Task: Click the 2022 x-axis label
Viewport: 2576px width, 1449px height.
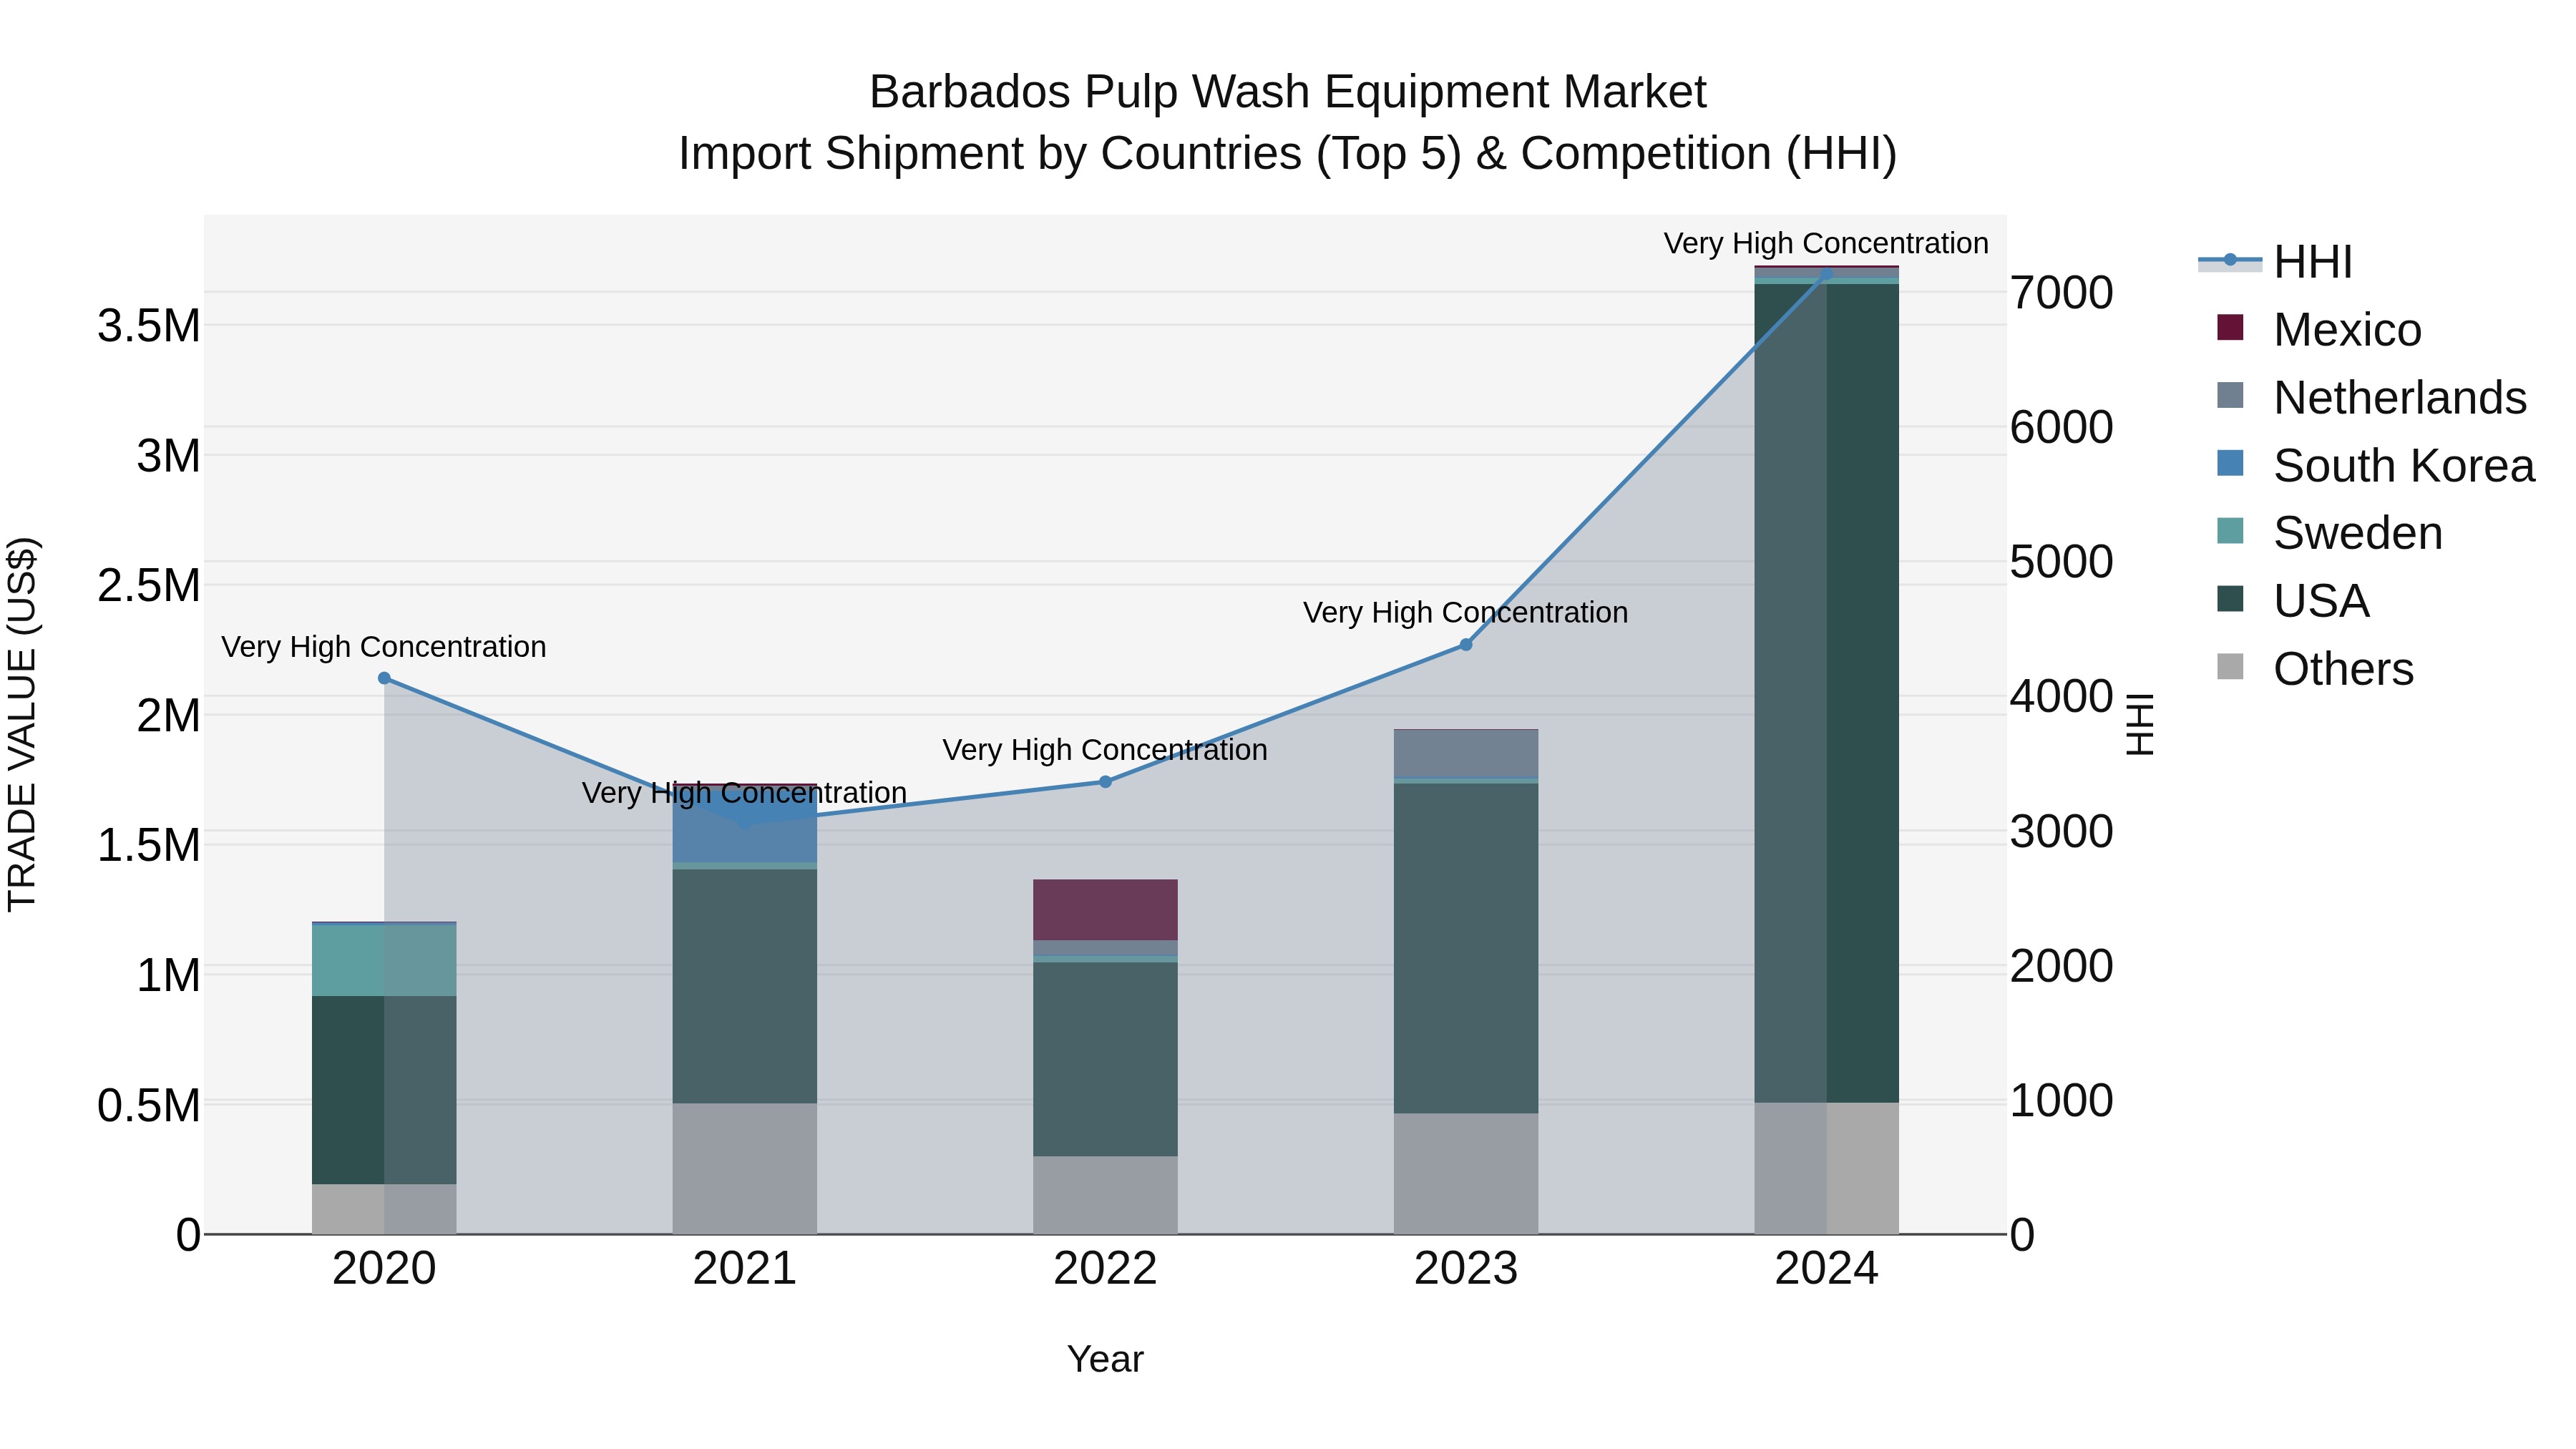Action: click(1105, 1269)
